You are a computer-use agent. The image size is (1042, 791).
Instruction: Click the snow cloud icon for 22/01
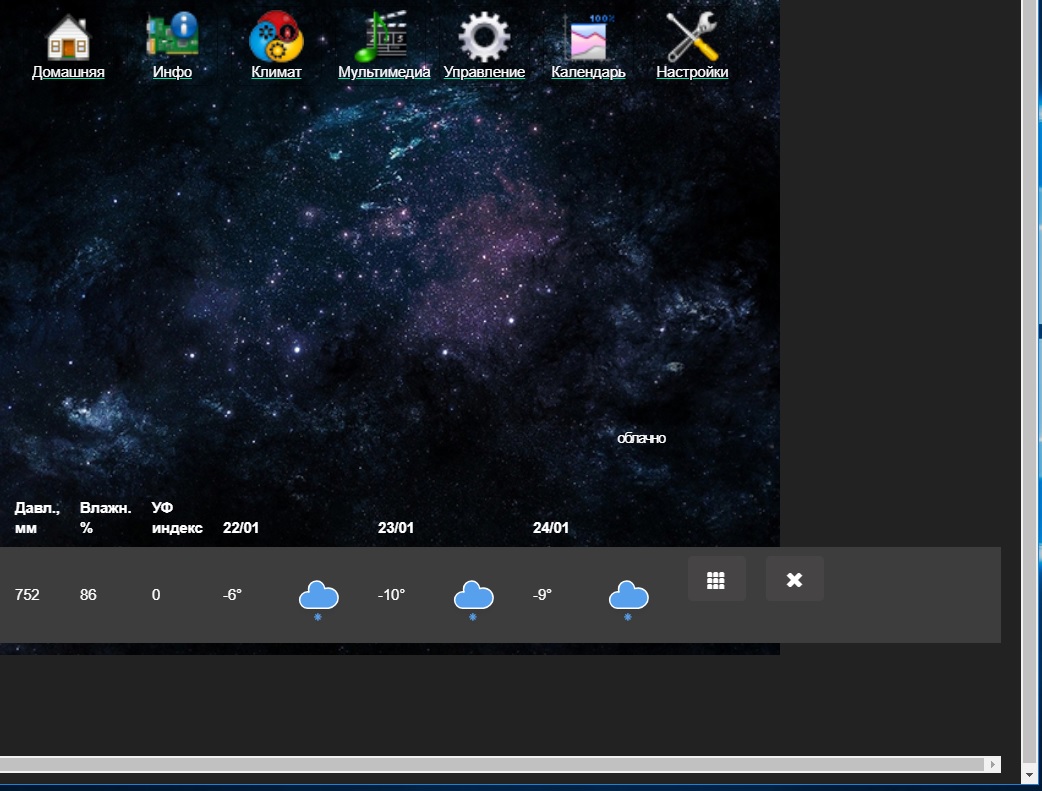pos(318,597)
